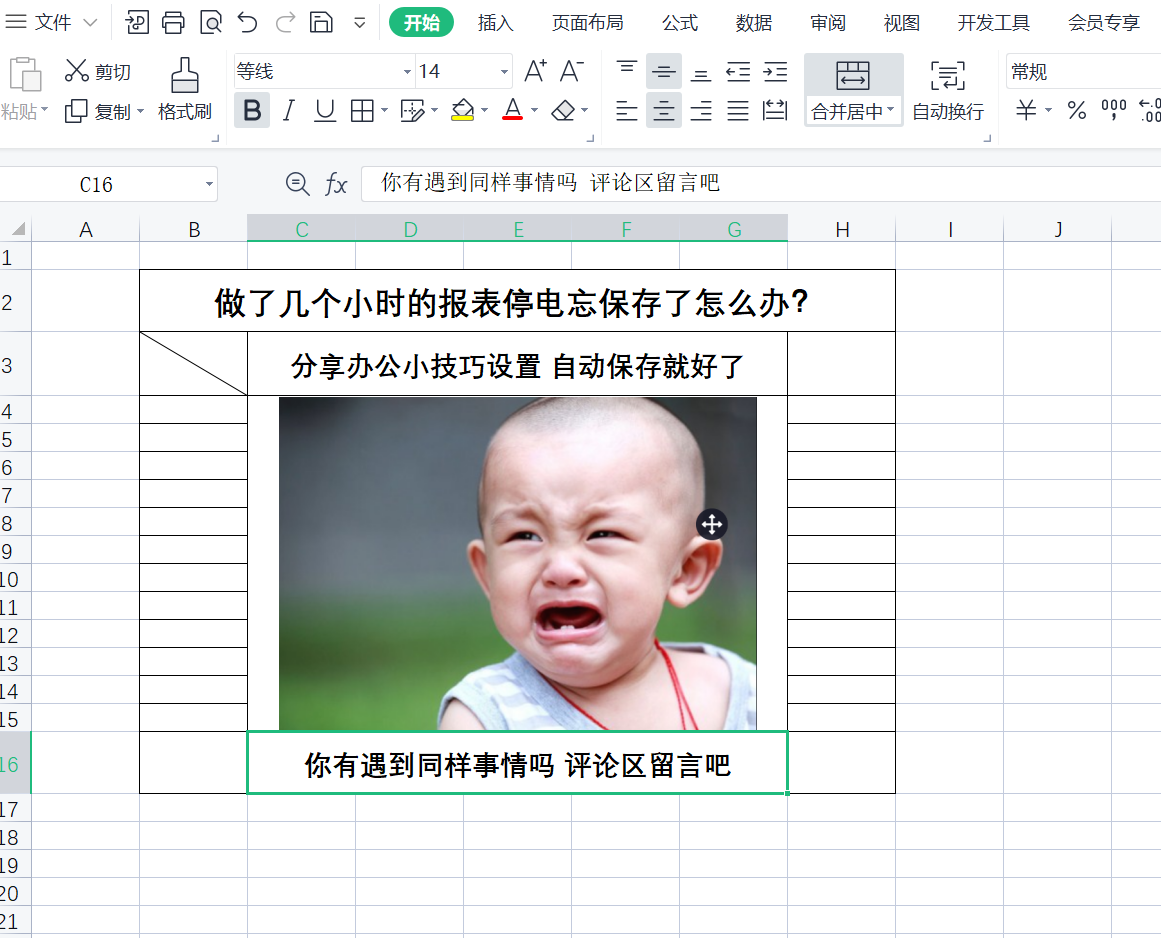Open the 数据 tab
This screenshot has width=1161, height=938.
[754, 23]
